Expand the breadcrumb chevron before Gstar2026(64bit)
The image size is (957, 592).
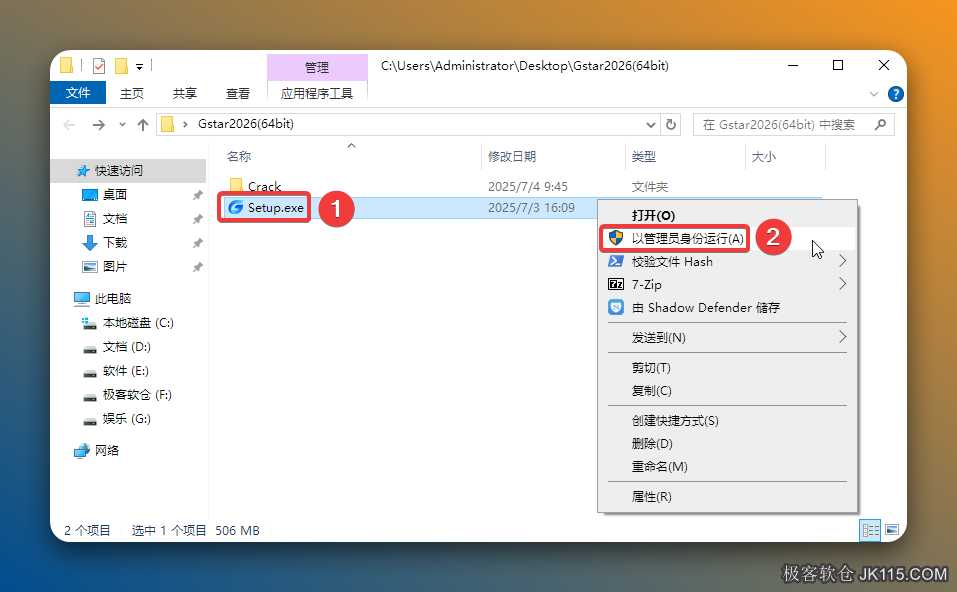pyautogui.click(x=184, y=125)
